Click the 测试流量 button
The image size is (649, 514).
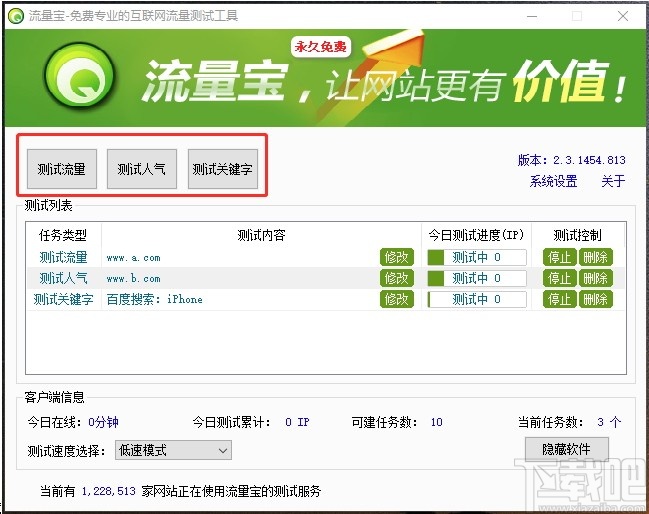point(62,169)
